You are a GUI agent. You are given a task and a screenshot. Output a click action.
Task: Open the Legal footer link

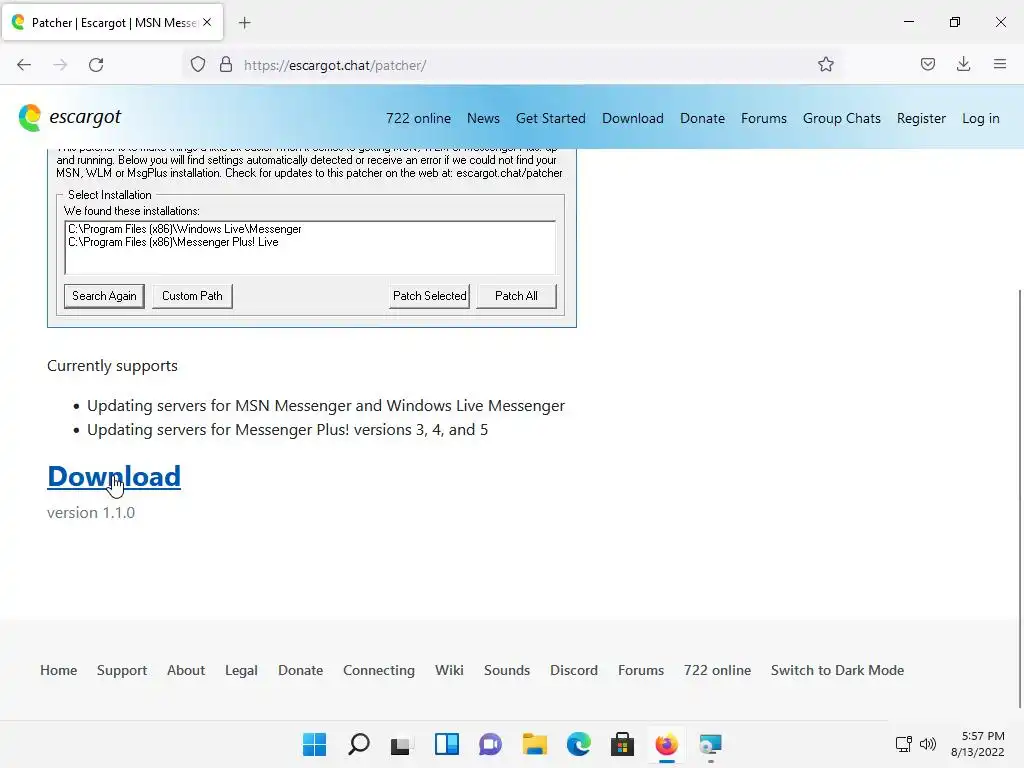point(241,670)
